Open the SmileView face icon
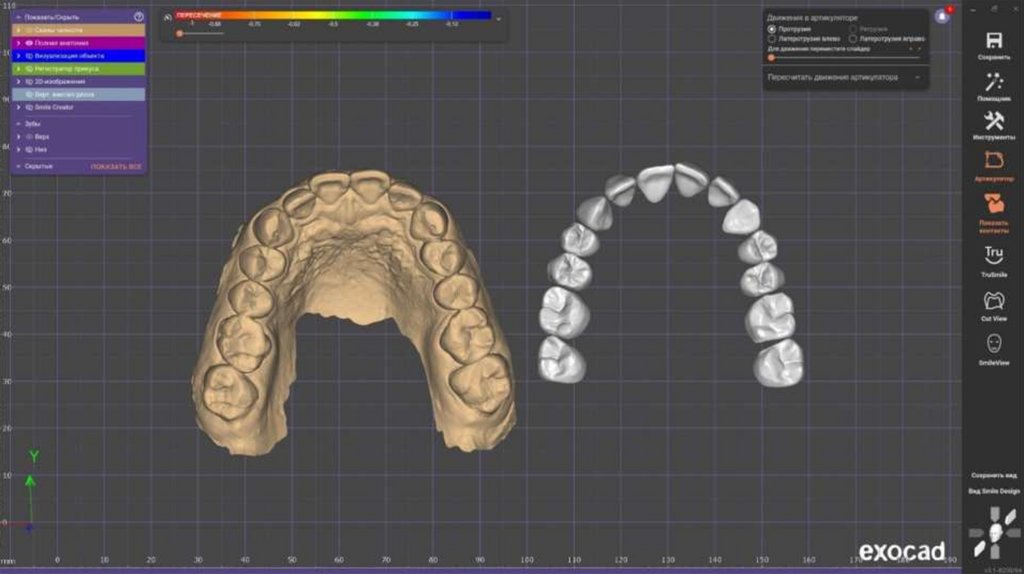 coord(994,343)
